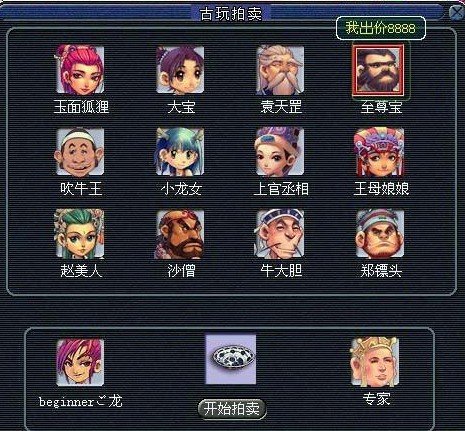Choose the 袁天罡 bidder portrait
The height and width of the screenshot is (431, 465).
pyautogui.click(x=280, y=70)
